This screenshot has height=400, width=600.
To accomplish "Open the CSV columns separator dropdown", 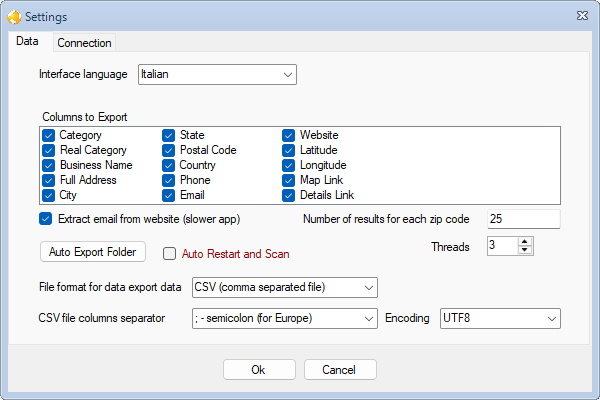I will pyautogui.click(x=285, y=318).
